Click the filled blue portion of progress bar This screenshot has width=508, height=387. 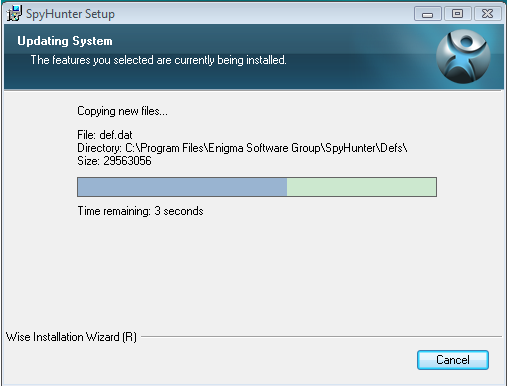pos(182,187)
